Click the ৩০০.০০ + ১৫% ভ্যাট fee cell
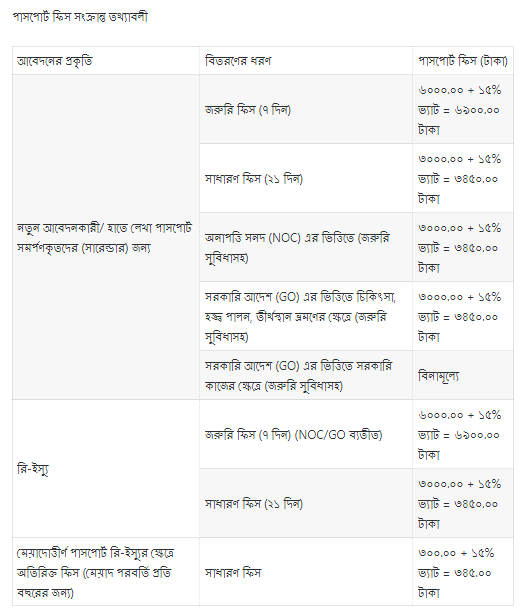The height and width of the screenshot is (612, 521). point(463,572)
